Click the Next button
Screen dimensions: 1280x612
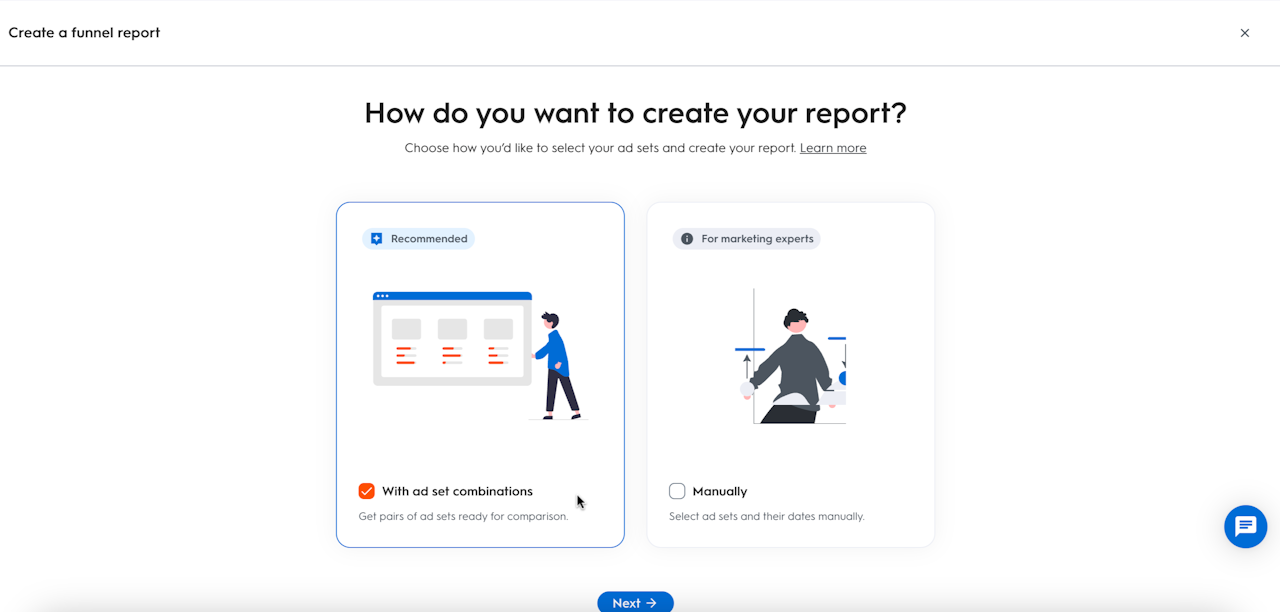(x=636, y=602)
